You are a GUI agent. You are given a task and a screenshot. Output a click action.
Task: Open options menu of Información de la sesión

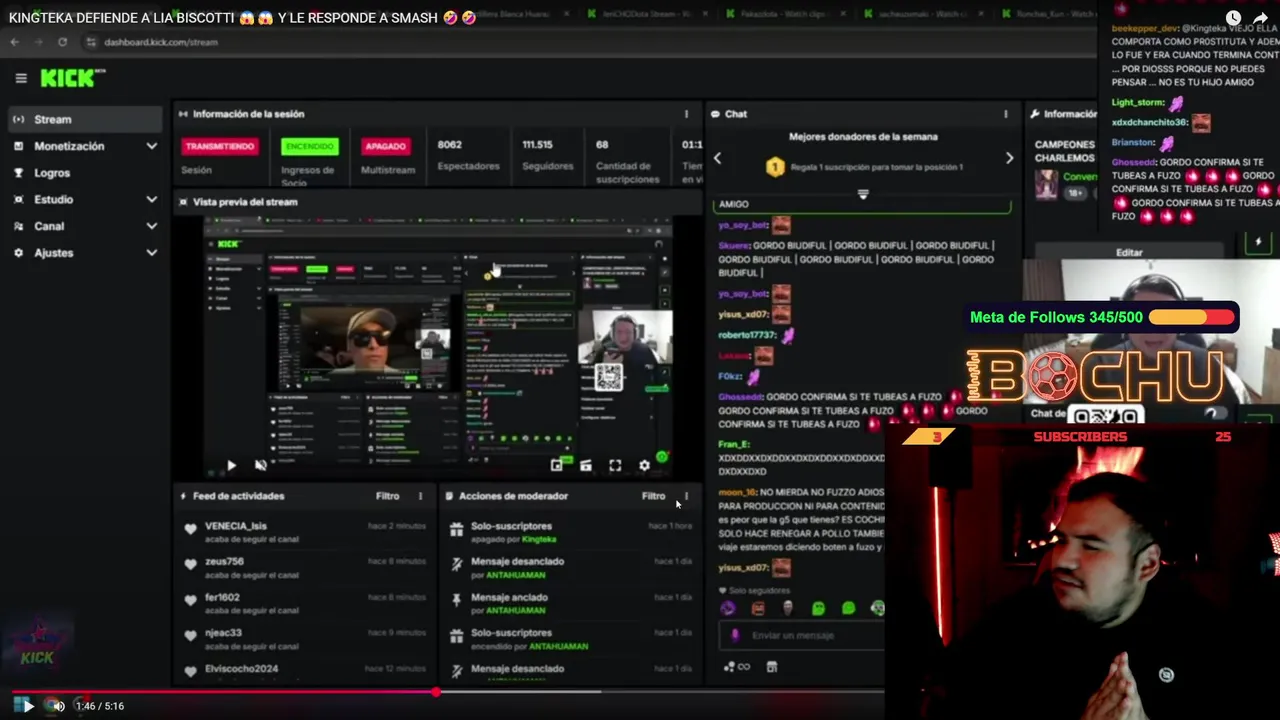[x=686, y=114]
